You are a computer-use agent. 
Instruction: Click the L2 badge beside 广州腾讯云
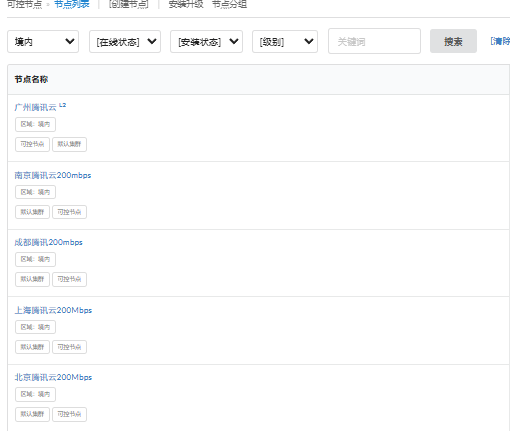tap(63, 105)
